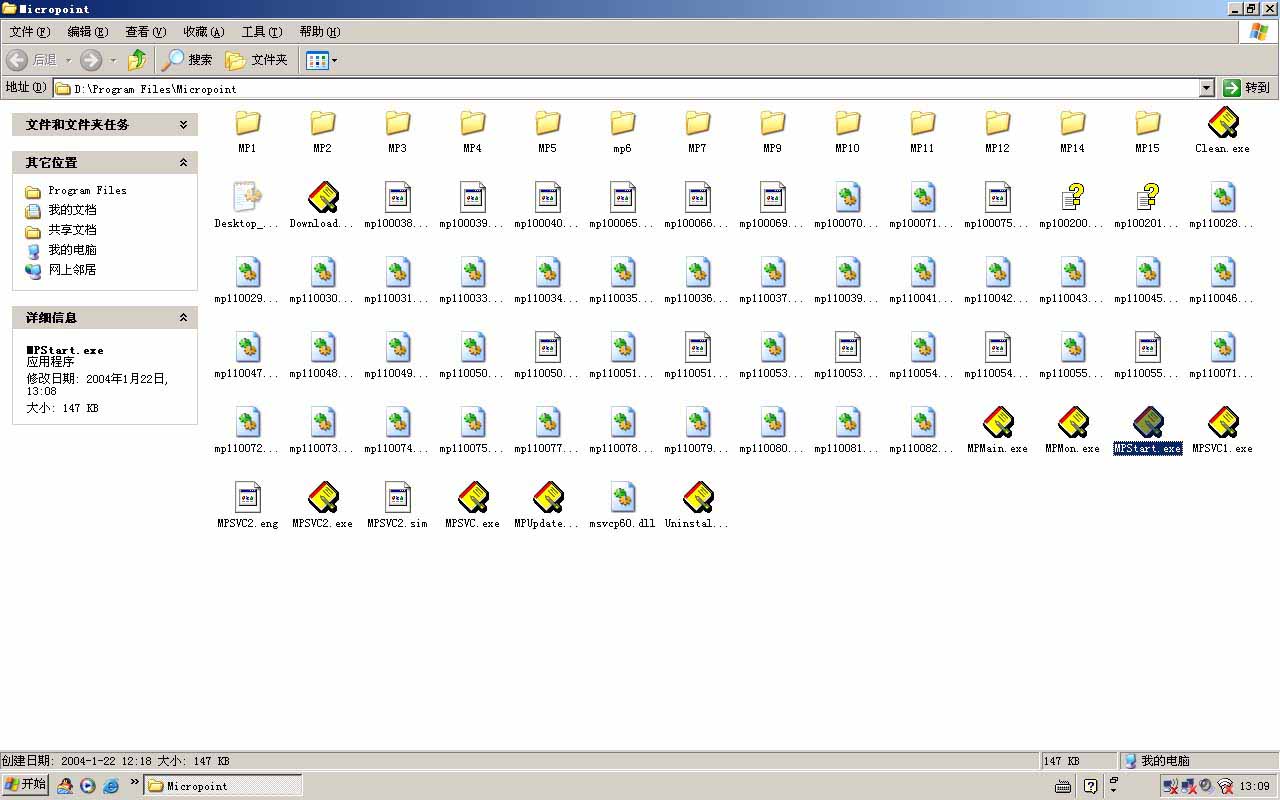Click the language bar help icon
The width and height of the screenshot is (1280, 800).
[x=1090, y=786]
